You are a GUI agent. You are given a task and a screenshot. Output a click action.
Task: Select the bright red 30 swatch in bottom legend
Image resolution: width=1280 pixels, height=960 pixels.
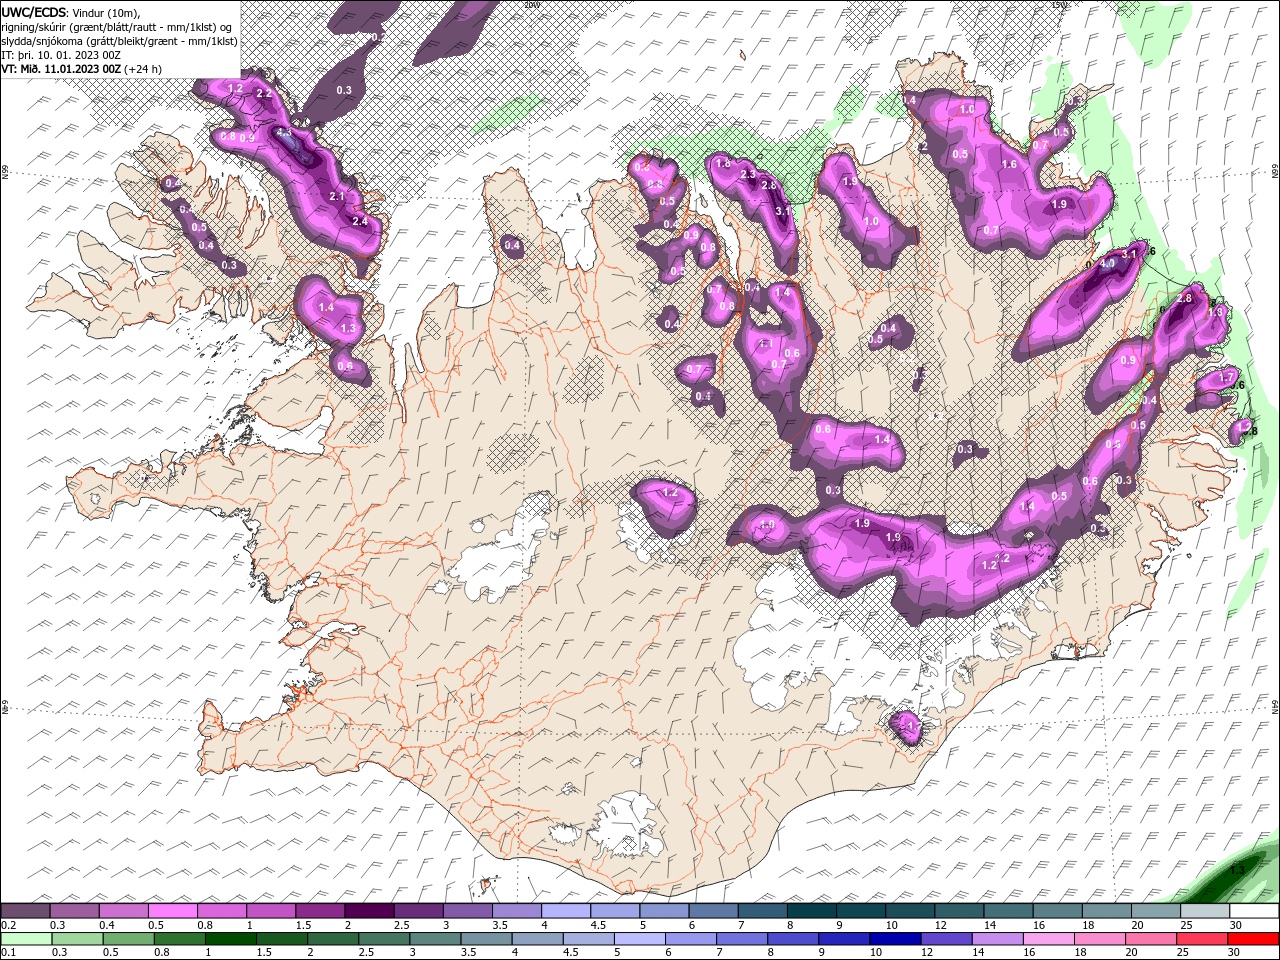tap(1253, 939)
